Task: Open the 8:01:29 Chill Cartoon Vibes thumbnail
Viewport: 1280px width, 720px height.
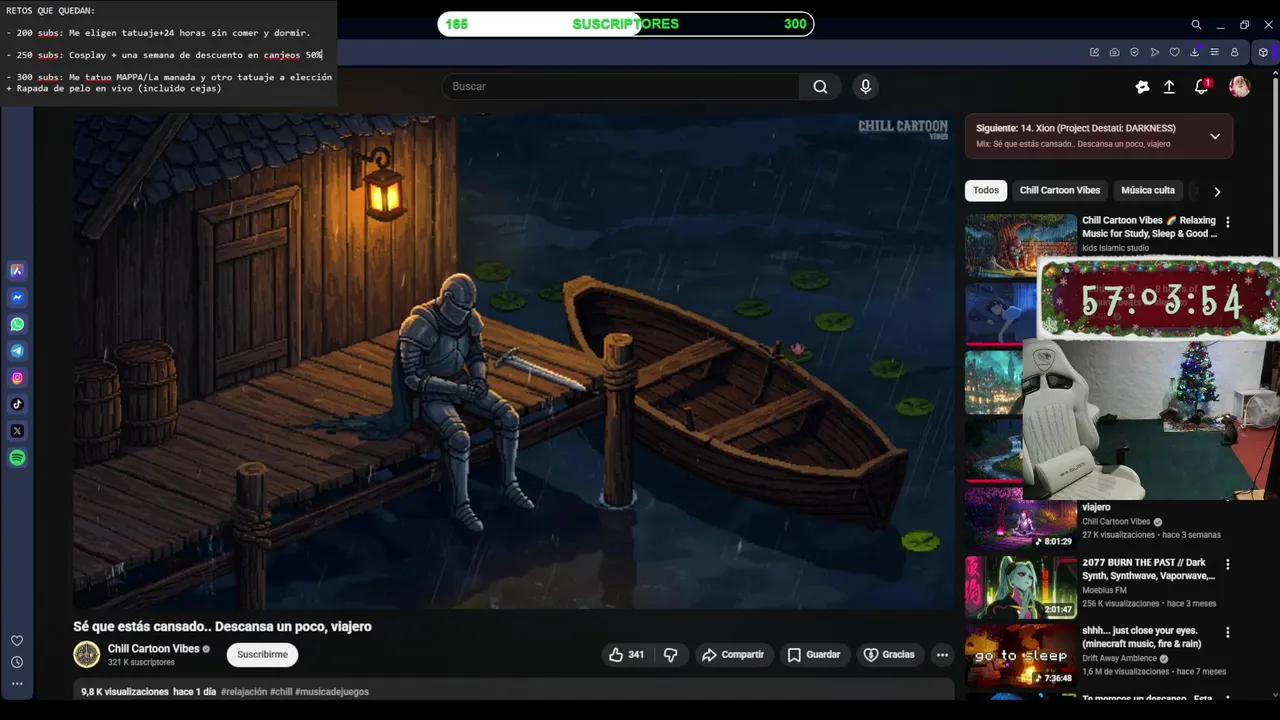Action: [1021, 520]
